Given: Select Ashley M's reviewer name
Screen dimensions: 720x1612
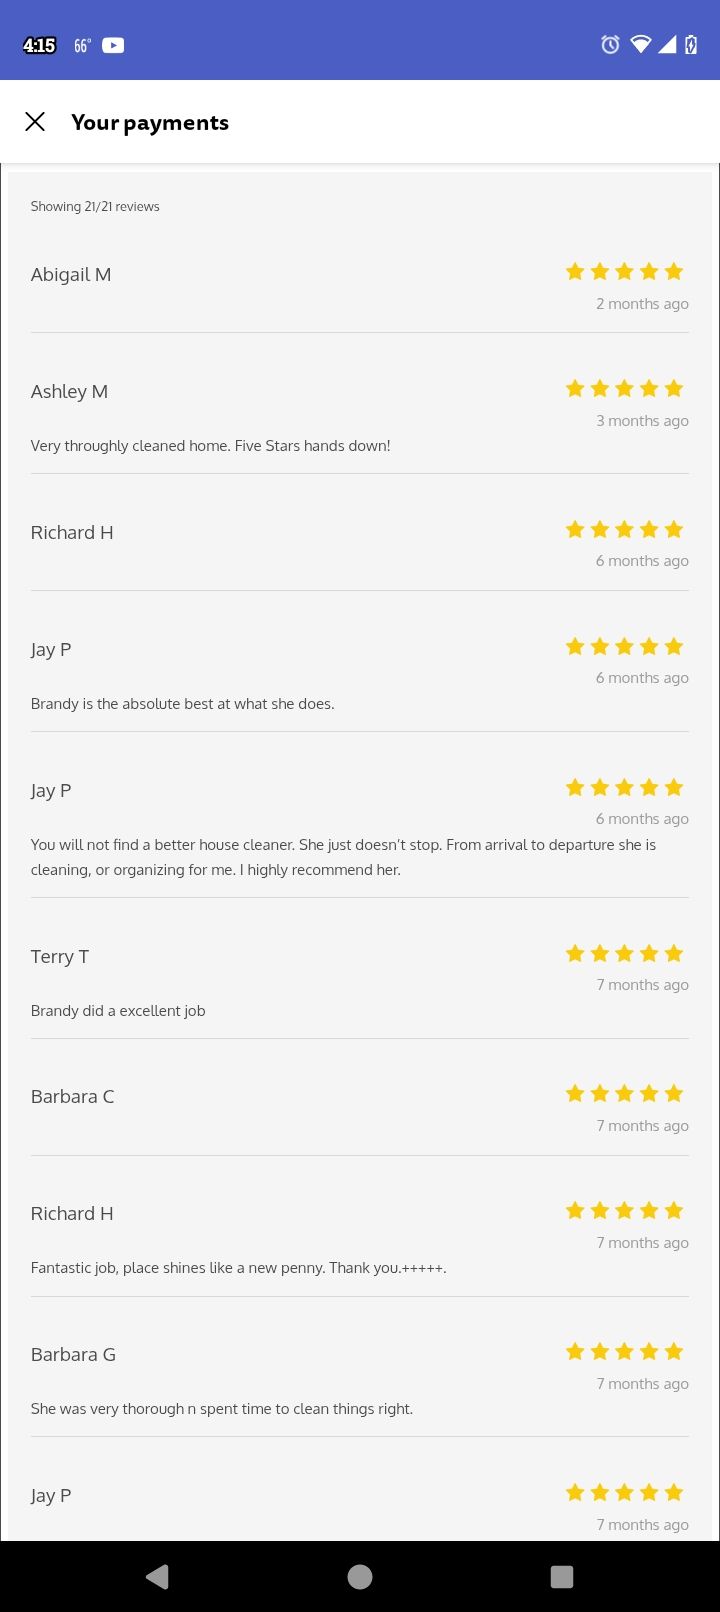Looking at the screenshot, I should pos(69,392).
